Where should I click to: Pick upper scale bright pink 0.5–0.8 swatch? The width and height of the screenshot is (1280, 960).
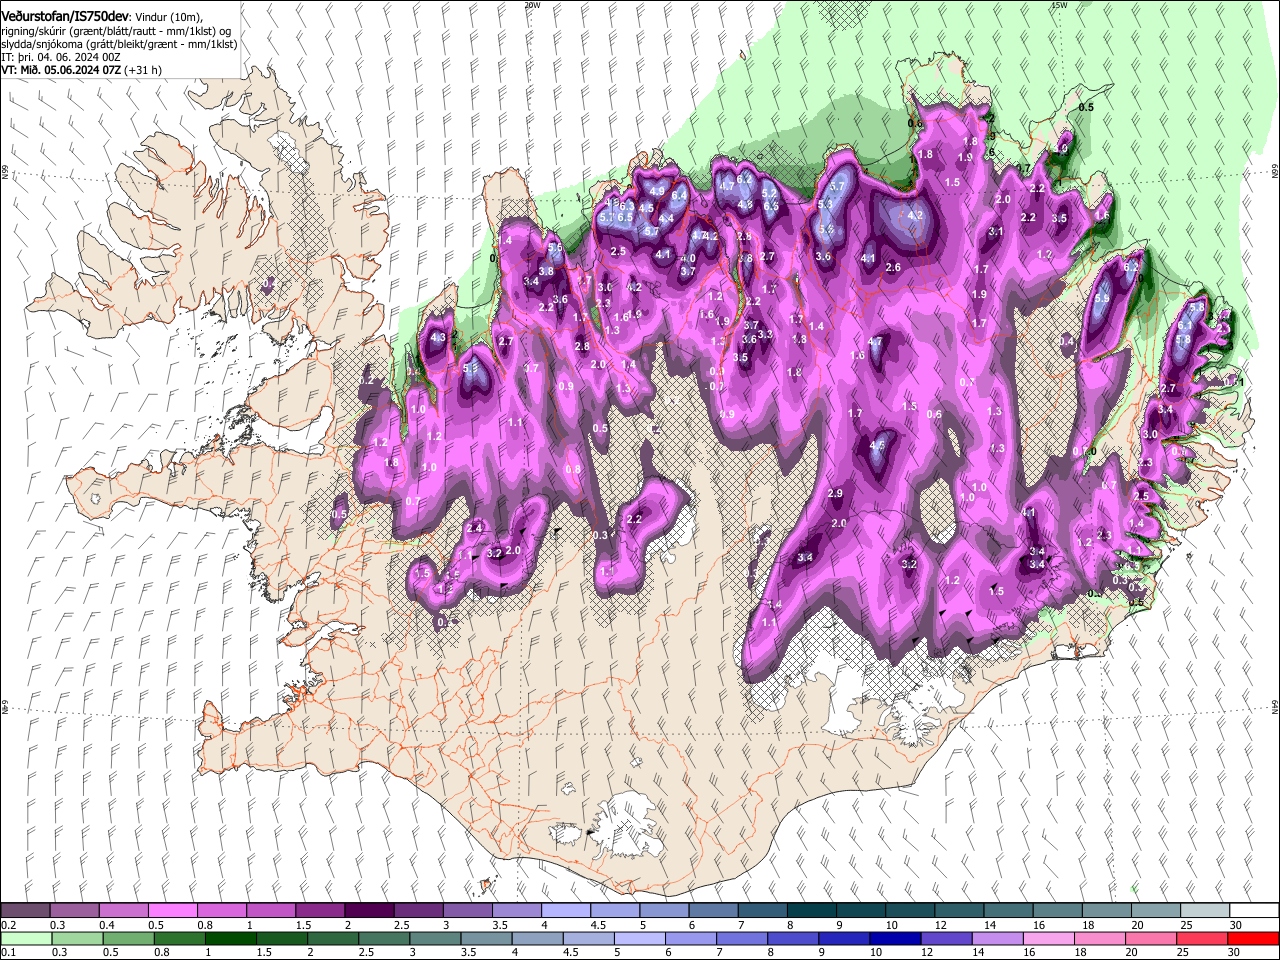pos(172,911)
